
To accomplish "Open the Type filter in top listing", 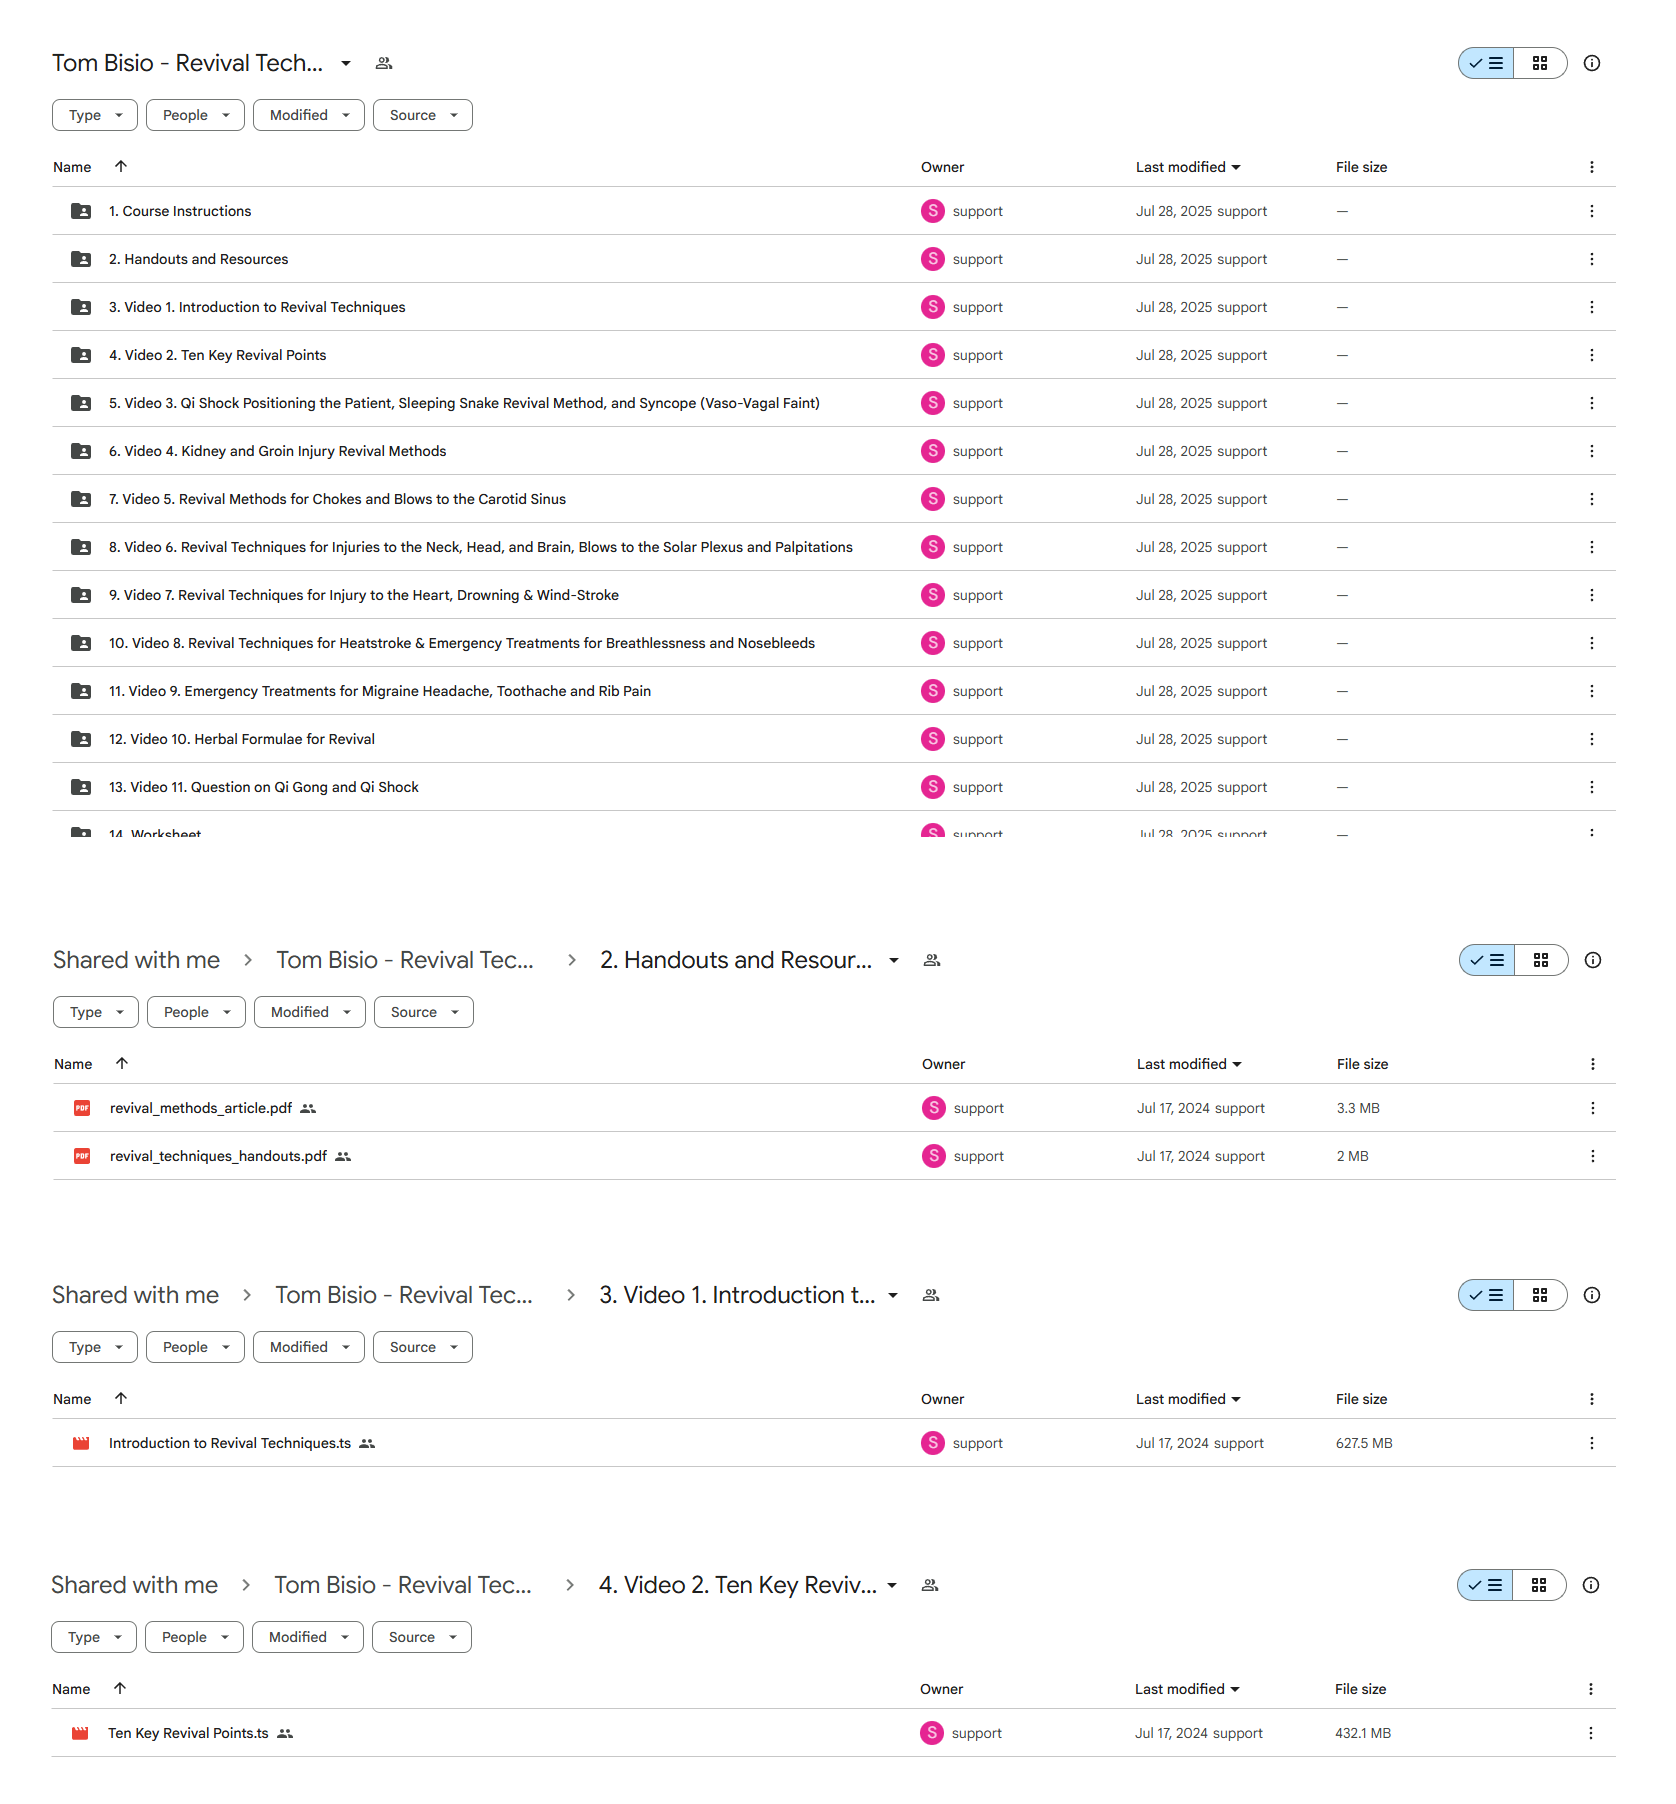I will pyautogui.click(x=95, y=115).
